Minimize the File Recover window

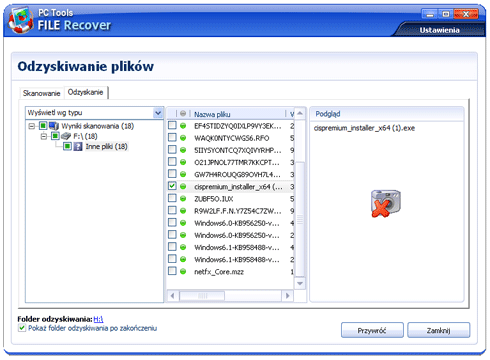point(430,14)
